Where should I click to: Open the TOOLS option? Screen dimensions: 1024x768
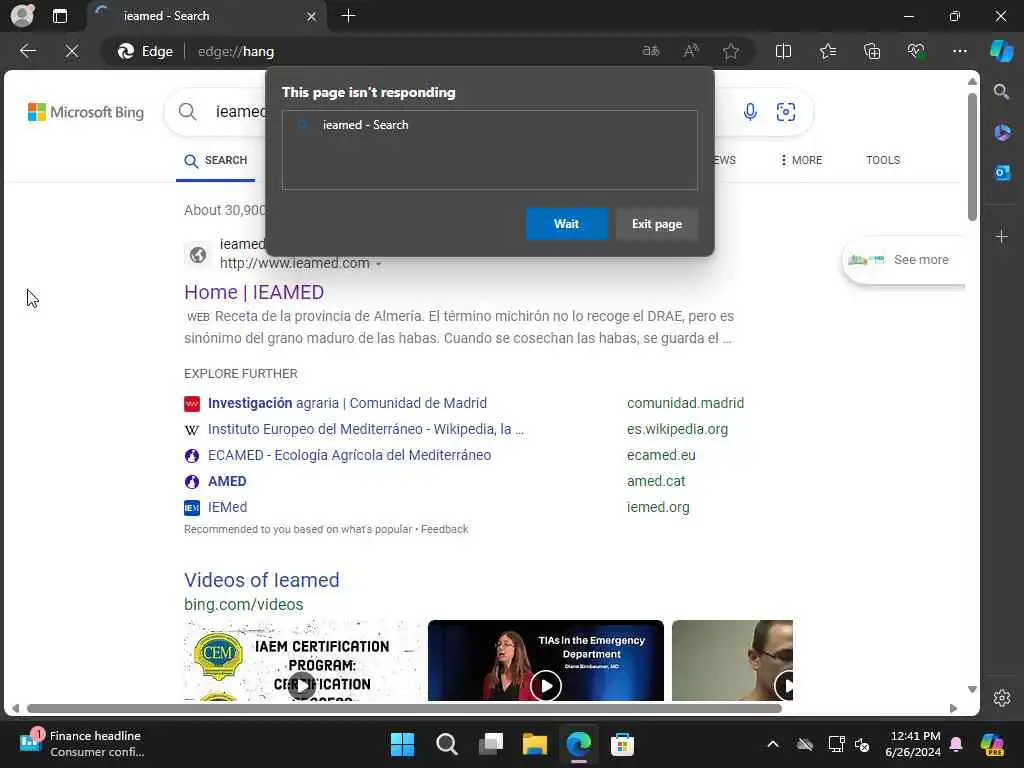883,160
